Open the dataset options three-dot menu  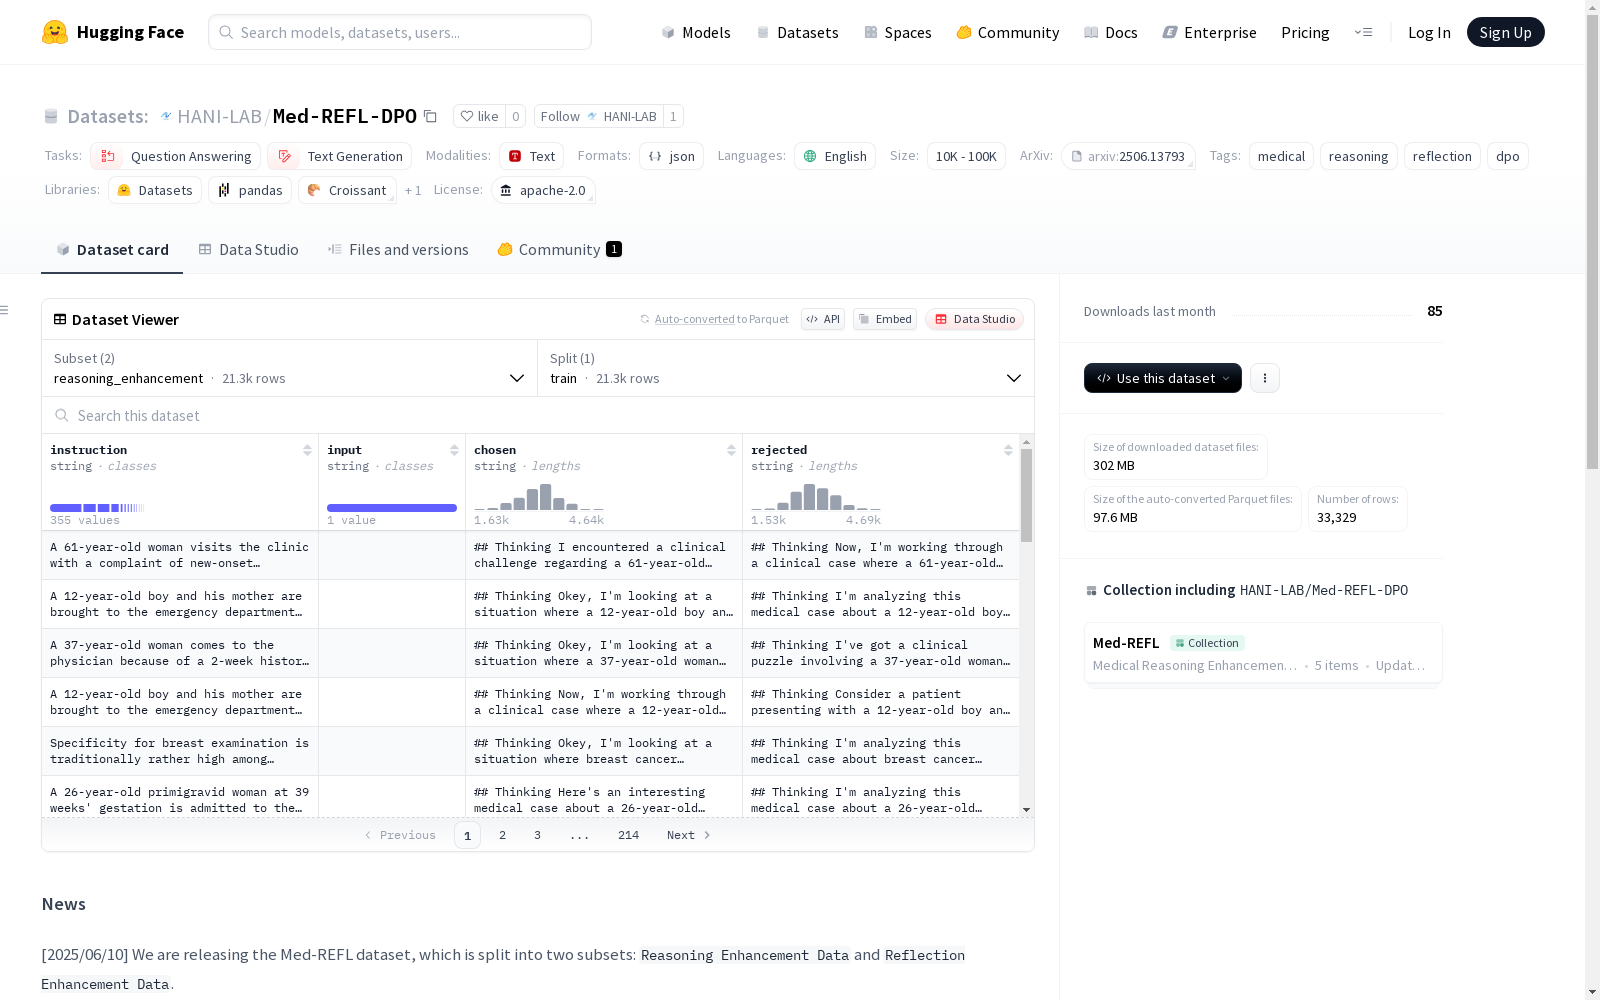coord(1265,378)
